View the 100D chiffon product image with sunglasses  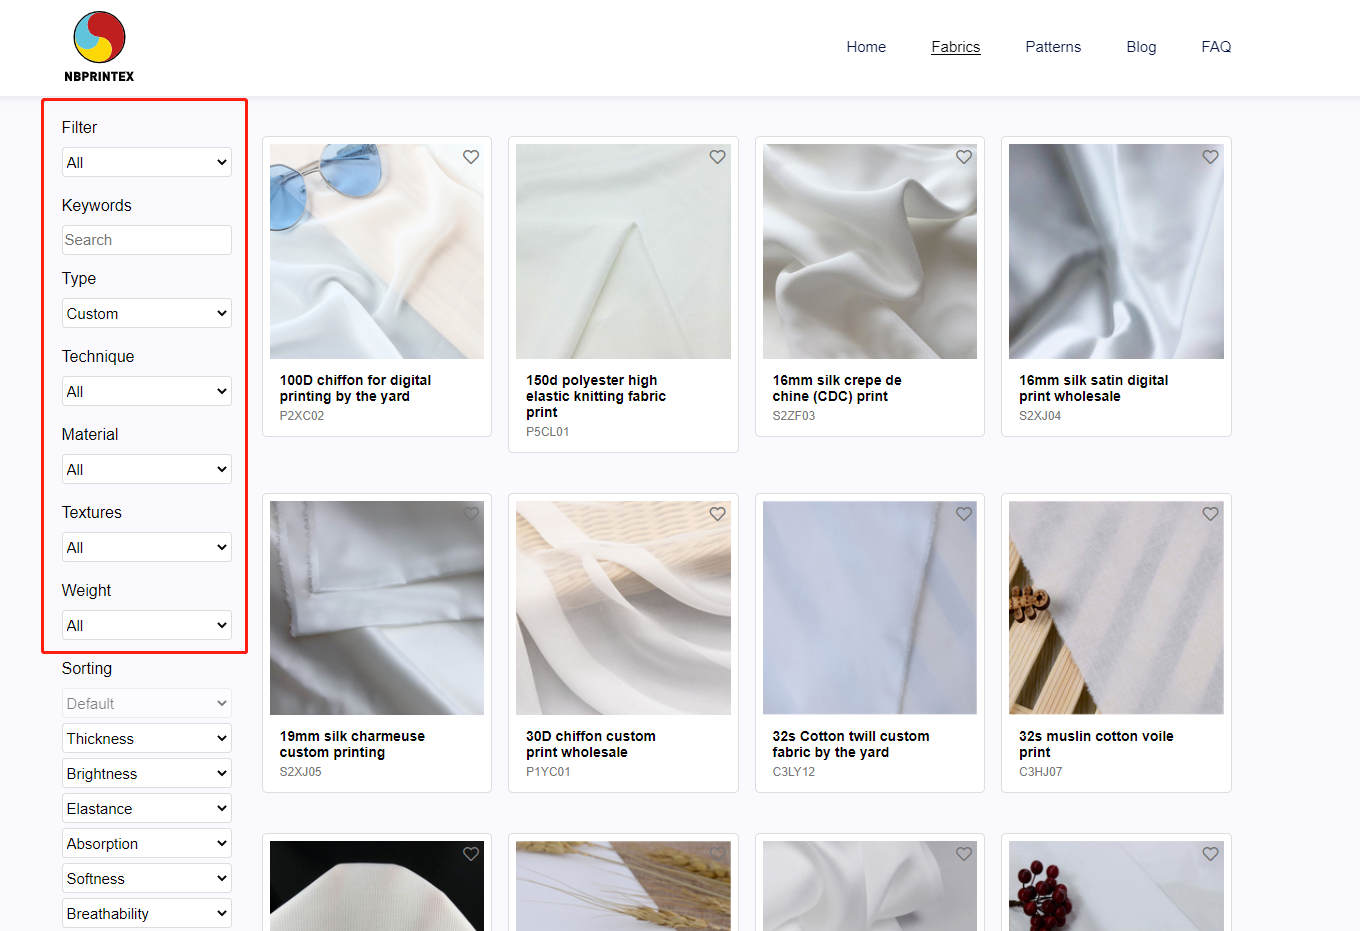[x=377, y=251]
